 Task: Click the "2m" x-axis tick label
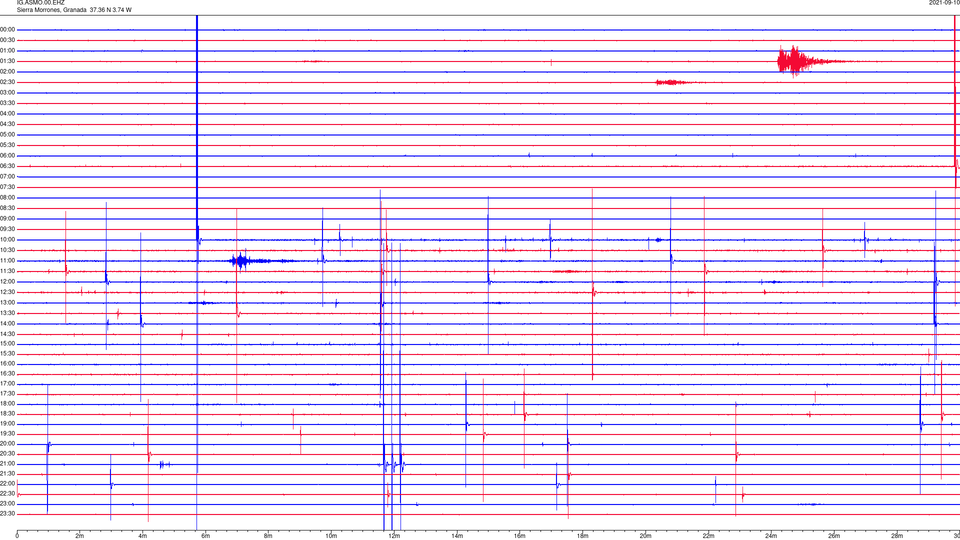coord(80,536)
